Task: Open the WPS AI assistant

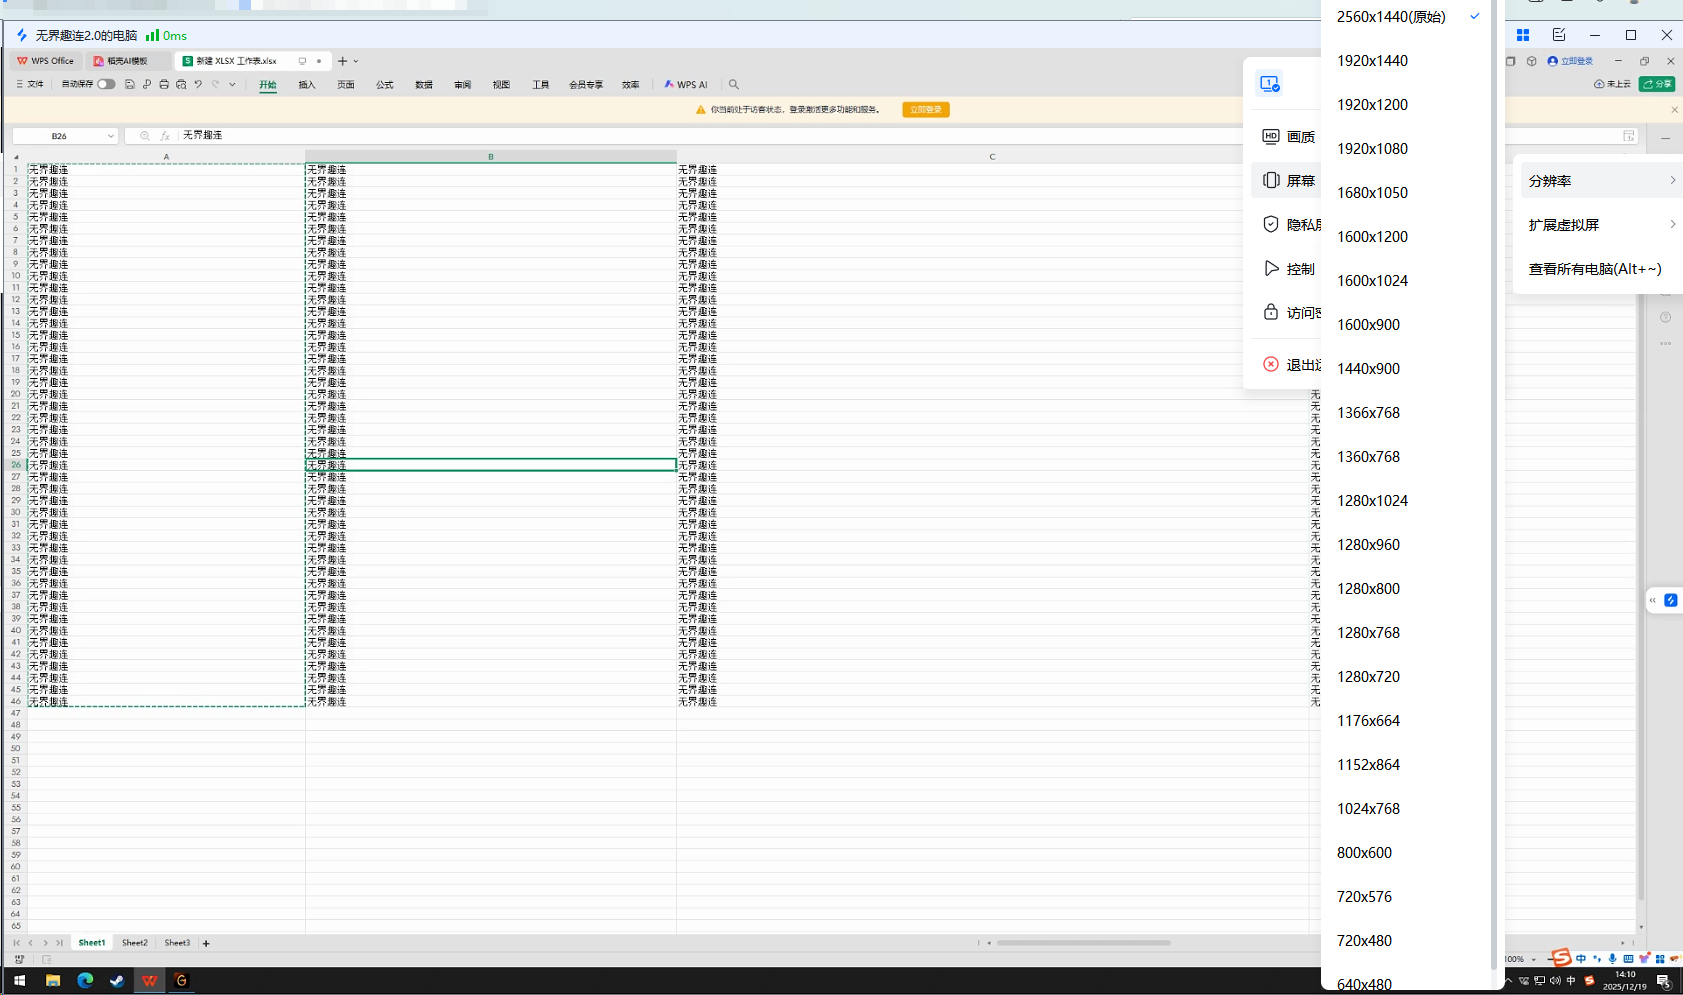Action: click(x=686, y=85)
